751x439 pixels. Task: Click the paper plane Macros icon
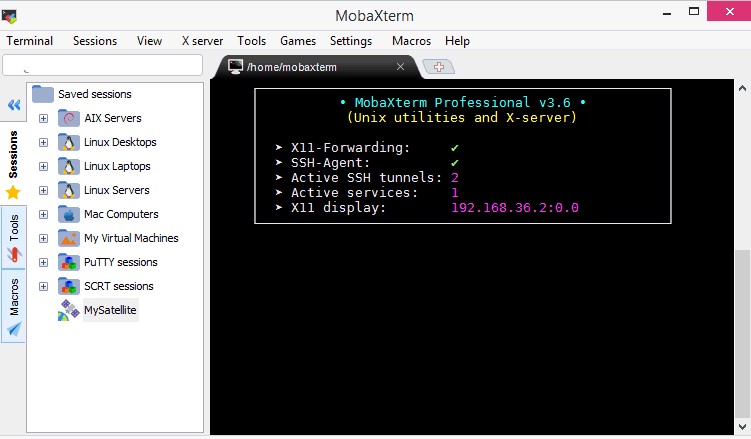coord(14,329)
